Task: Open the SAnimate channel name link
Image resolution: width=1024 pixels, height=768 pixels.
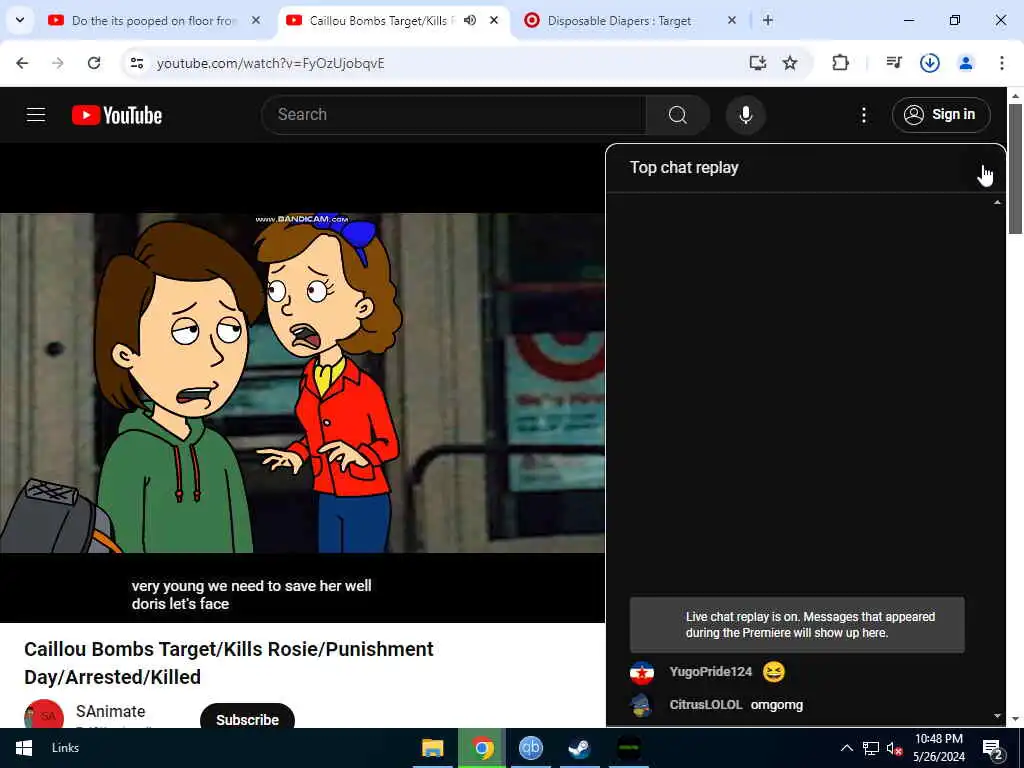Action: tap(110, 711)
